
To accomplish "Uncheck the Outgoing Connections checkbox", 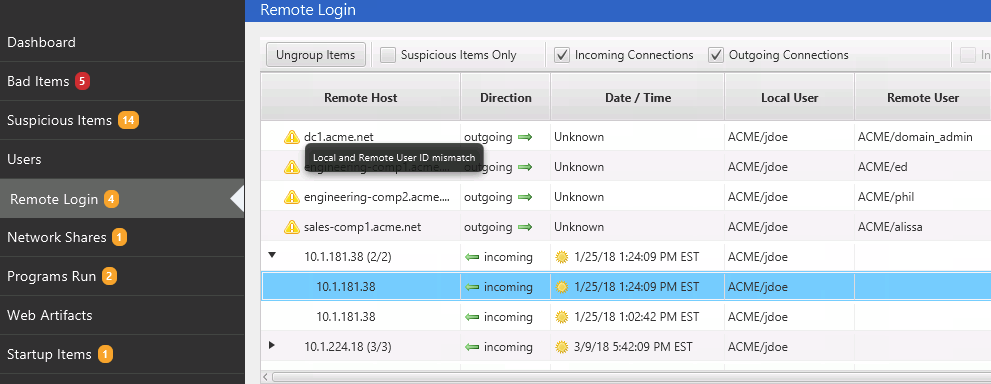I will (716, 55).
